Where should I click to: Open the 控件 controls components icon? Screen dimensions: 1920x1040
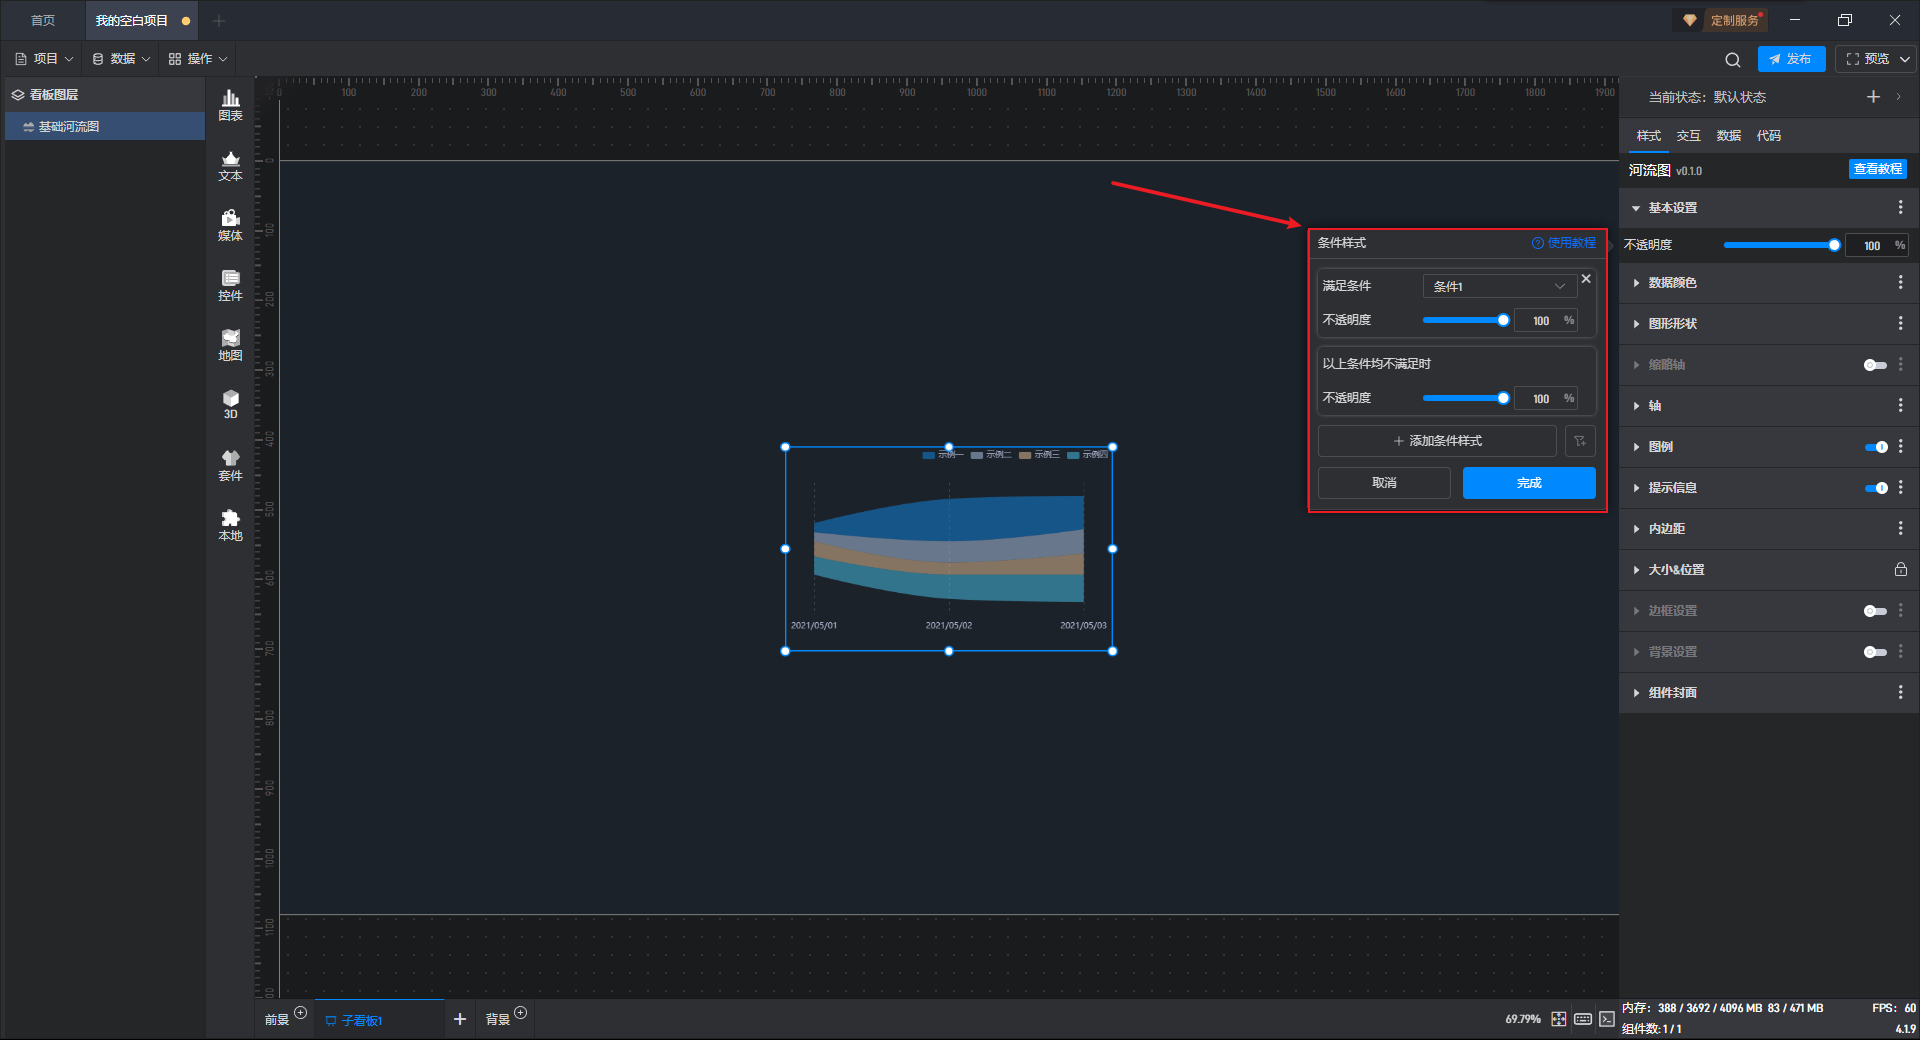click(230, 284)
